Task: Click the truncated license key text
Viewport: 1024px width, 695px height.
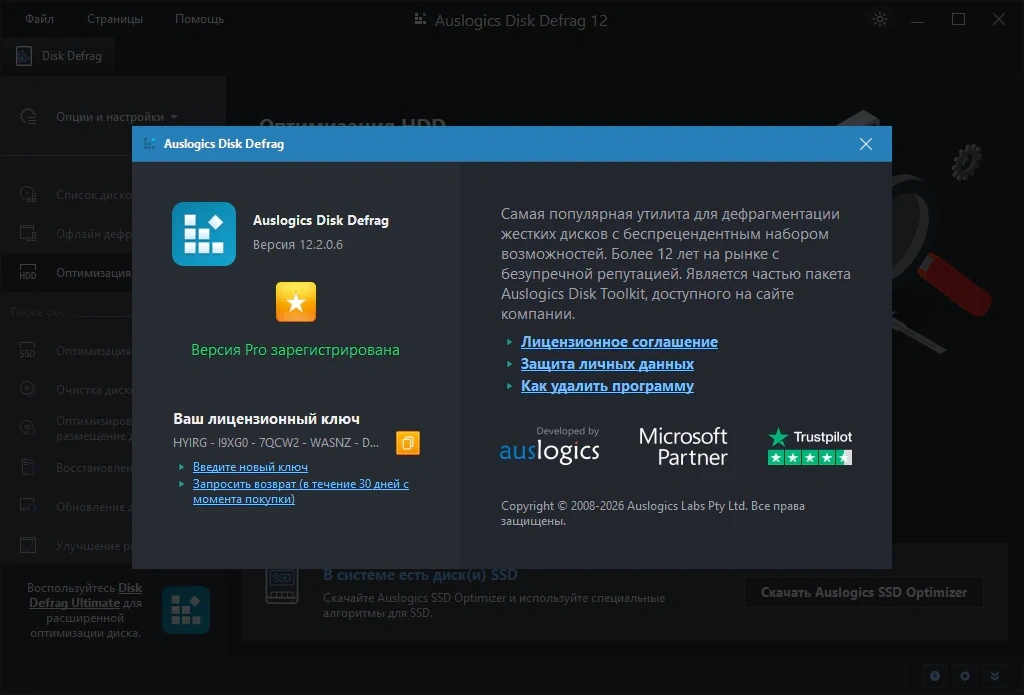Action: (276, 443)
